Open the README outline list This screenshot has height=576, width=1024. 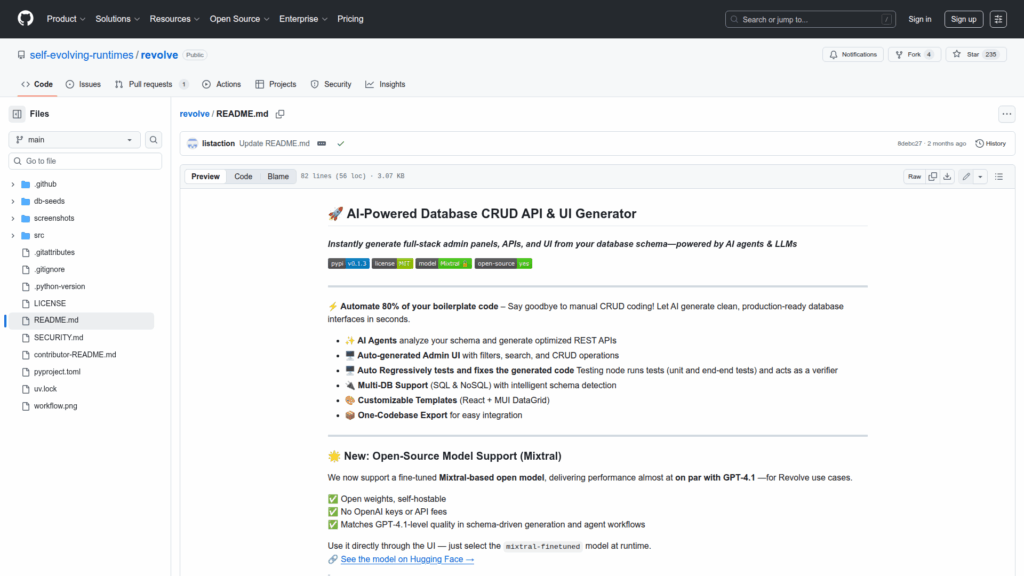[x=999, y=176]
